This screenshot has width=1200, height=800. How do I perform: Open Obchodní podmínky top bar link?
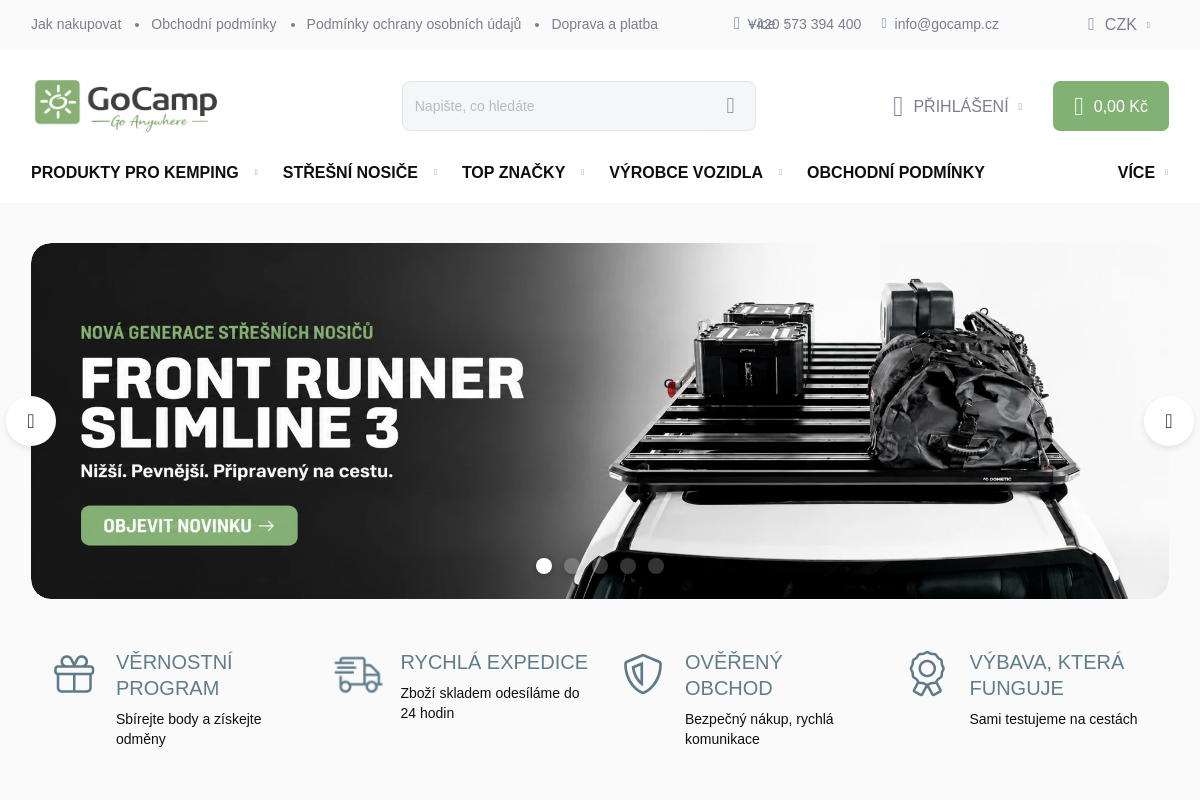pos(214,24)
